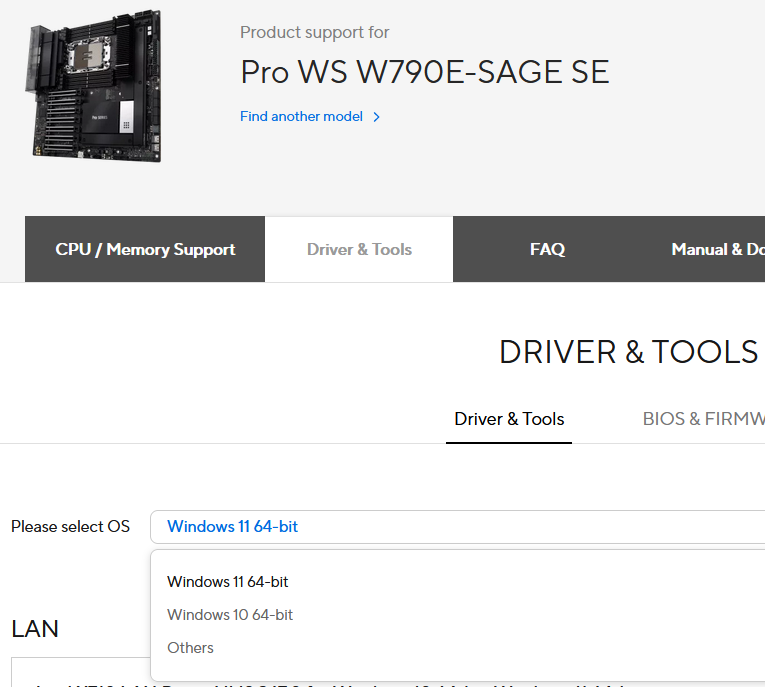Screen dimensions: 765x687
Task: Select the Others OS option
Action: point(190,648)
